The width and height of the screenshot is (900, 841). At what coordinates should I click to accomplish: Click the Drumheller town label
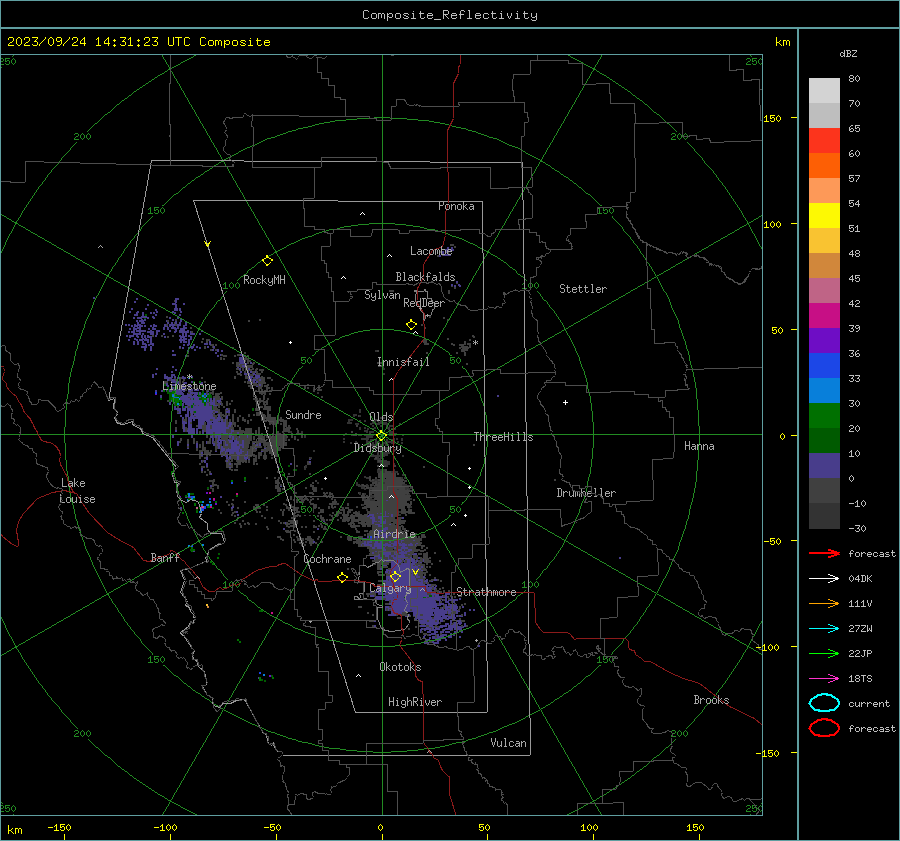click(586, 493)
